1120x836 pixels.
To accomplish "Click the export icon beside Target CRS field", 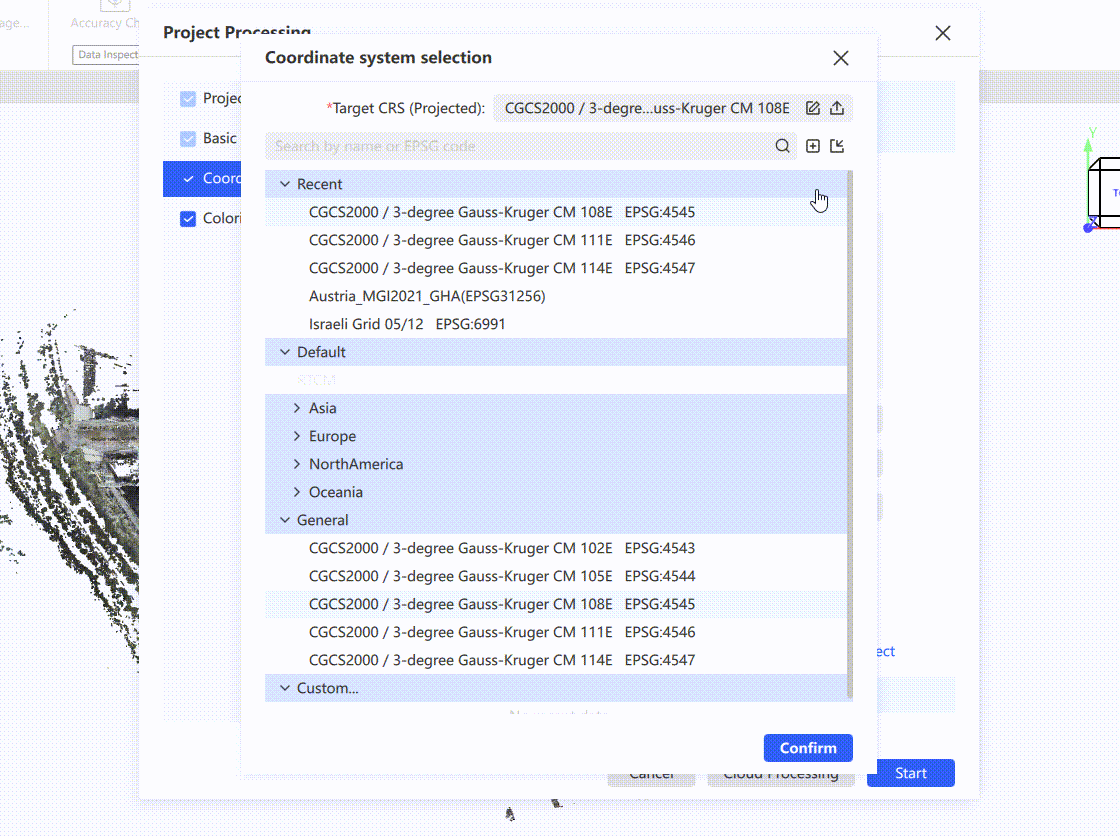I will pyautogui.click(x=837, y=108).
